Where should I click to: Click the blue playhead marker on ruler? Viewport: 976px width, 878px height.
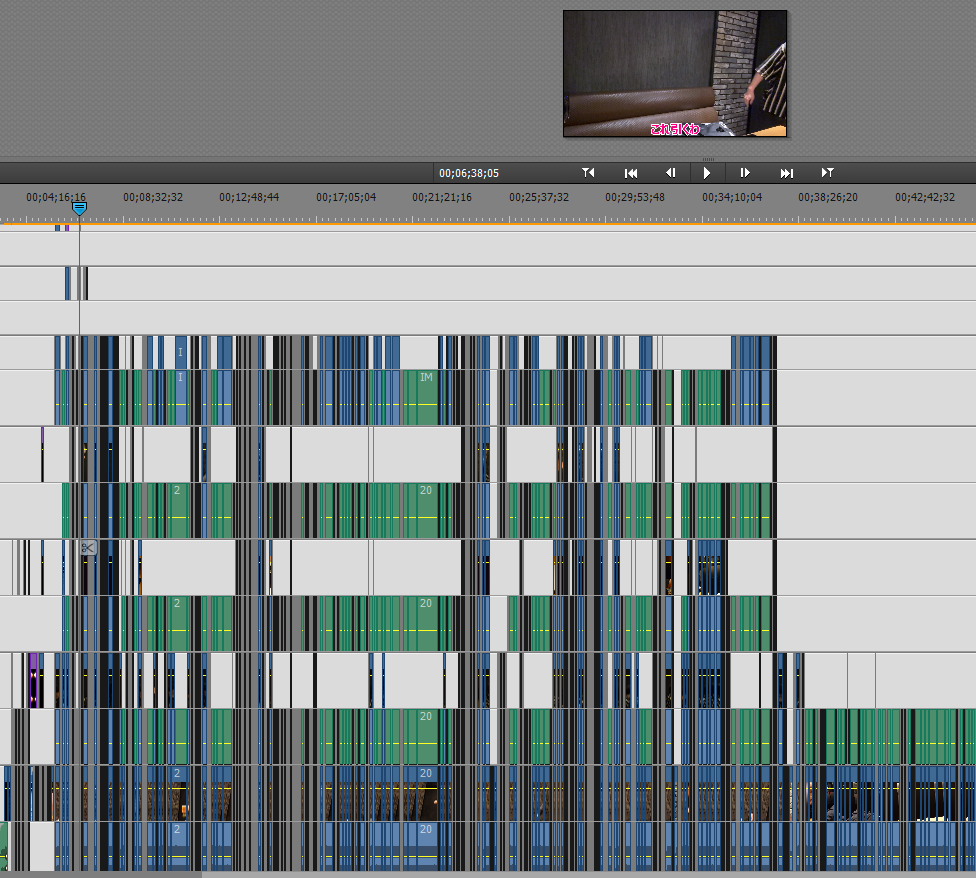pos(79,208)
